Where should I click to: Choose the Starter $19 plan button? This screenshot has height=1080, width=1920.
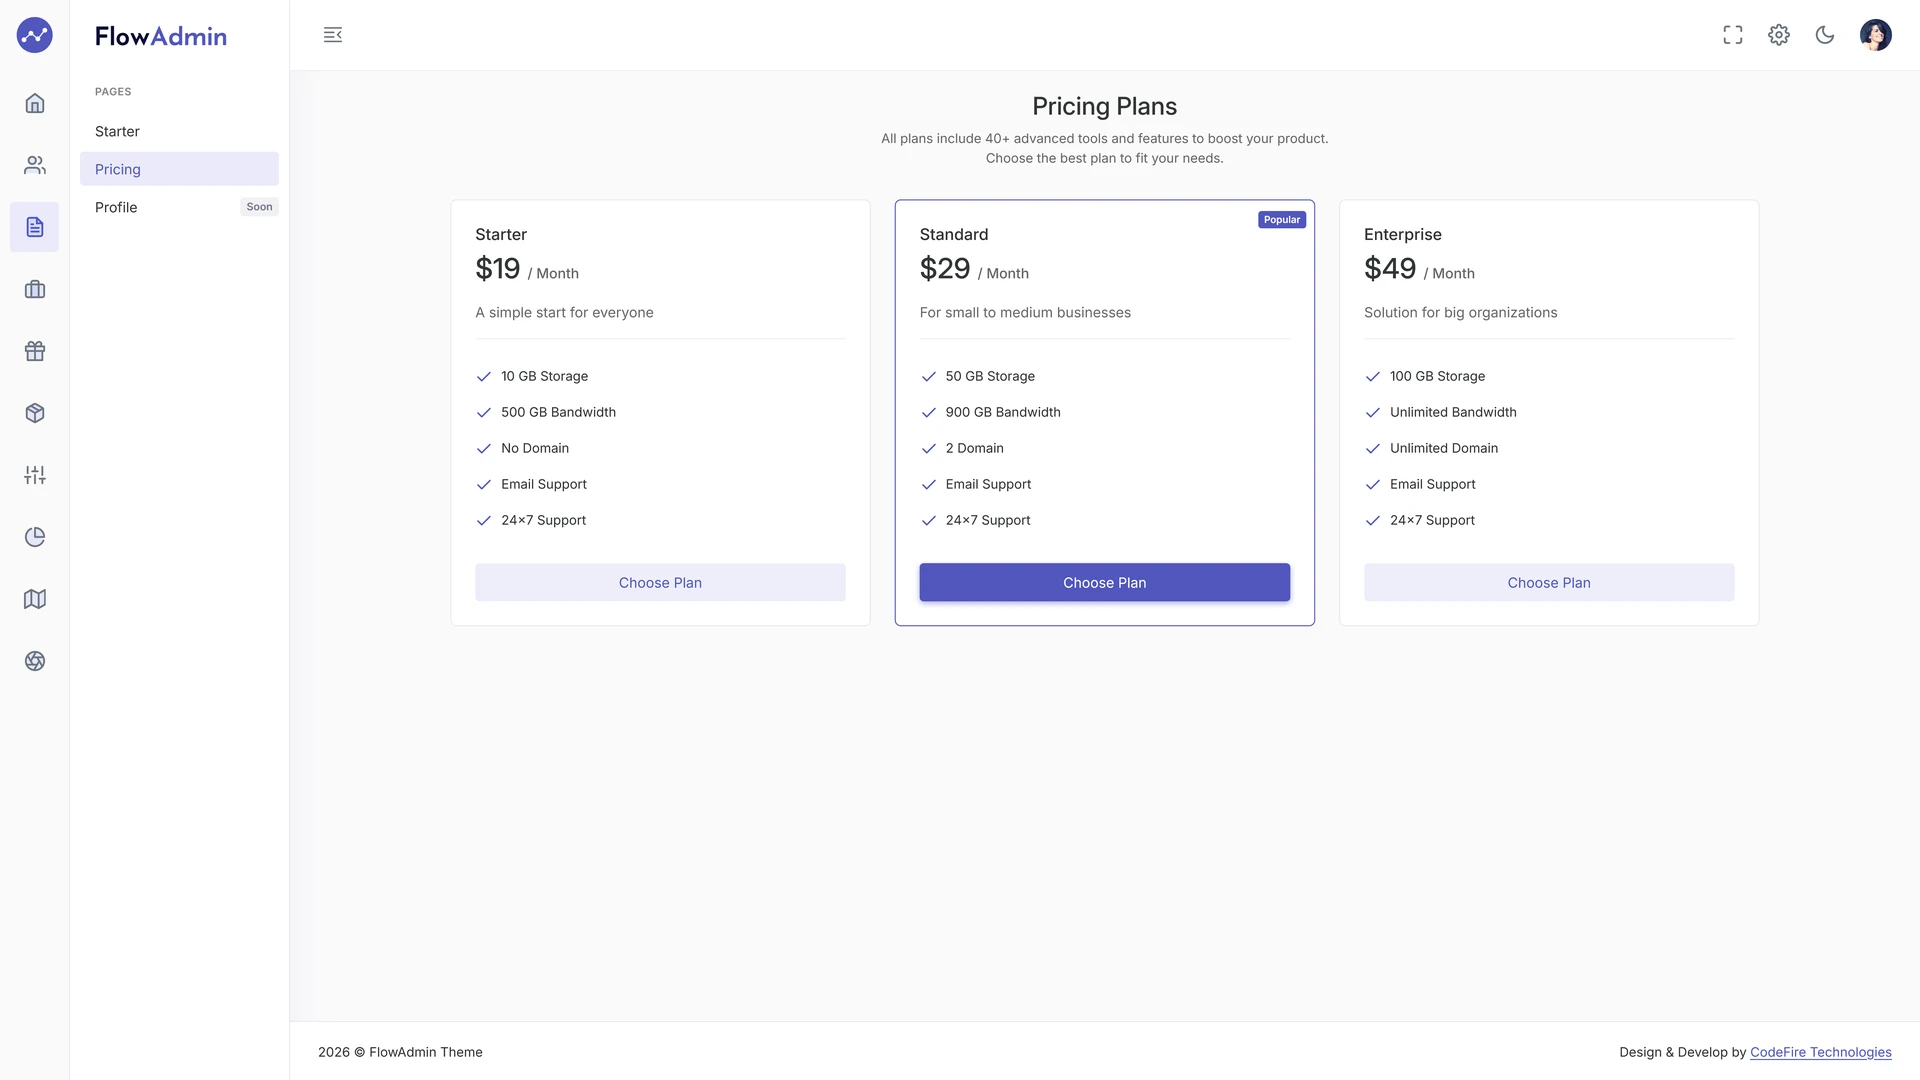point(660,583)
